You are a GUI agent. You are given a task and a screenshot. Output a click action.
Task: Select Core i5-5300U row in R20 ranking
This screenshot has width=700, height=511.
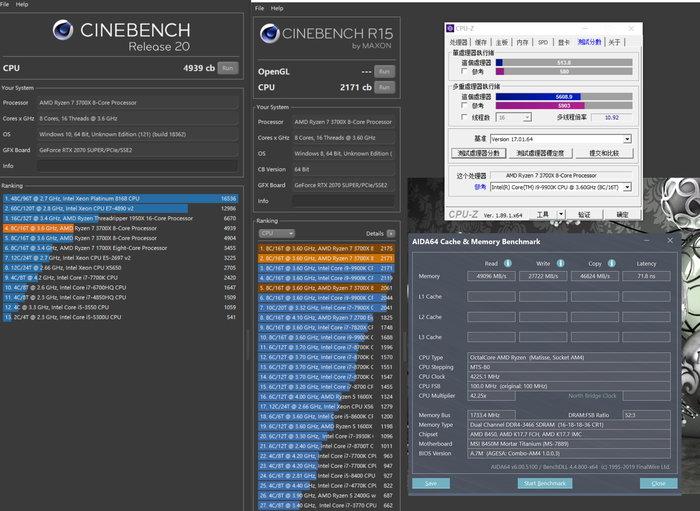120,317
